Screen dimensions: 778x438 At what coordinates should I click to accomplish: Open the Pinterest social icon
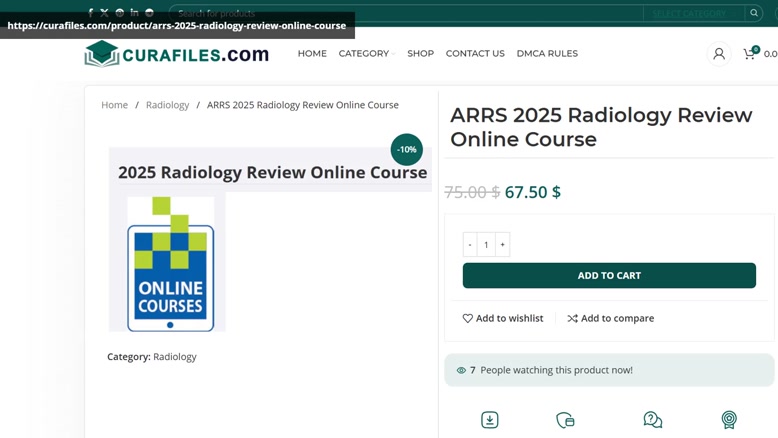point(120,12)
